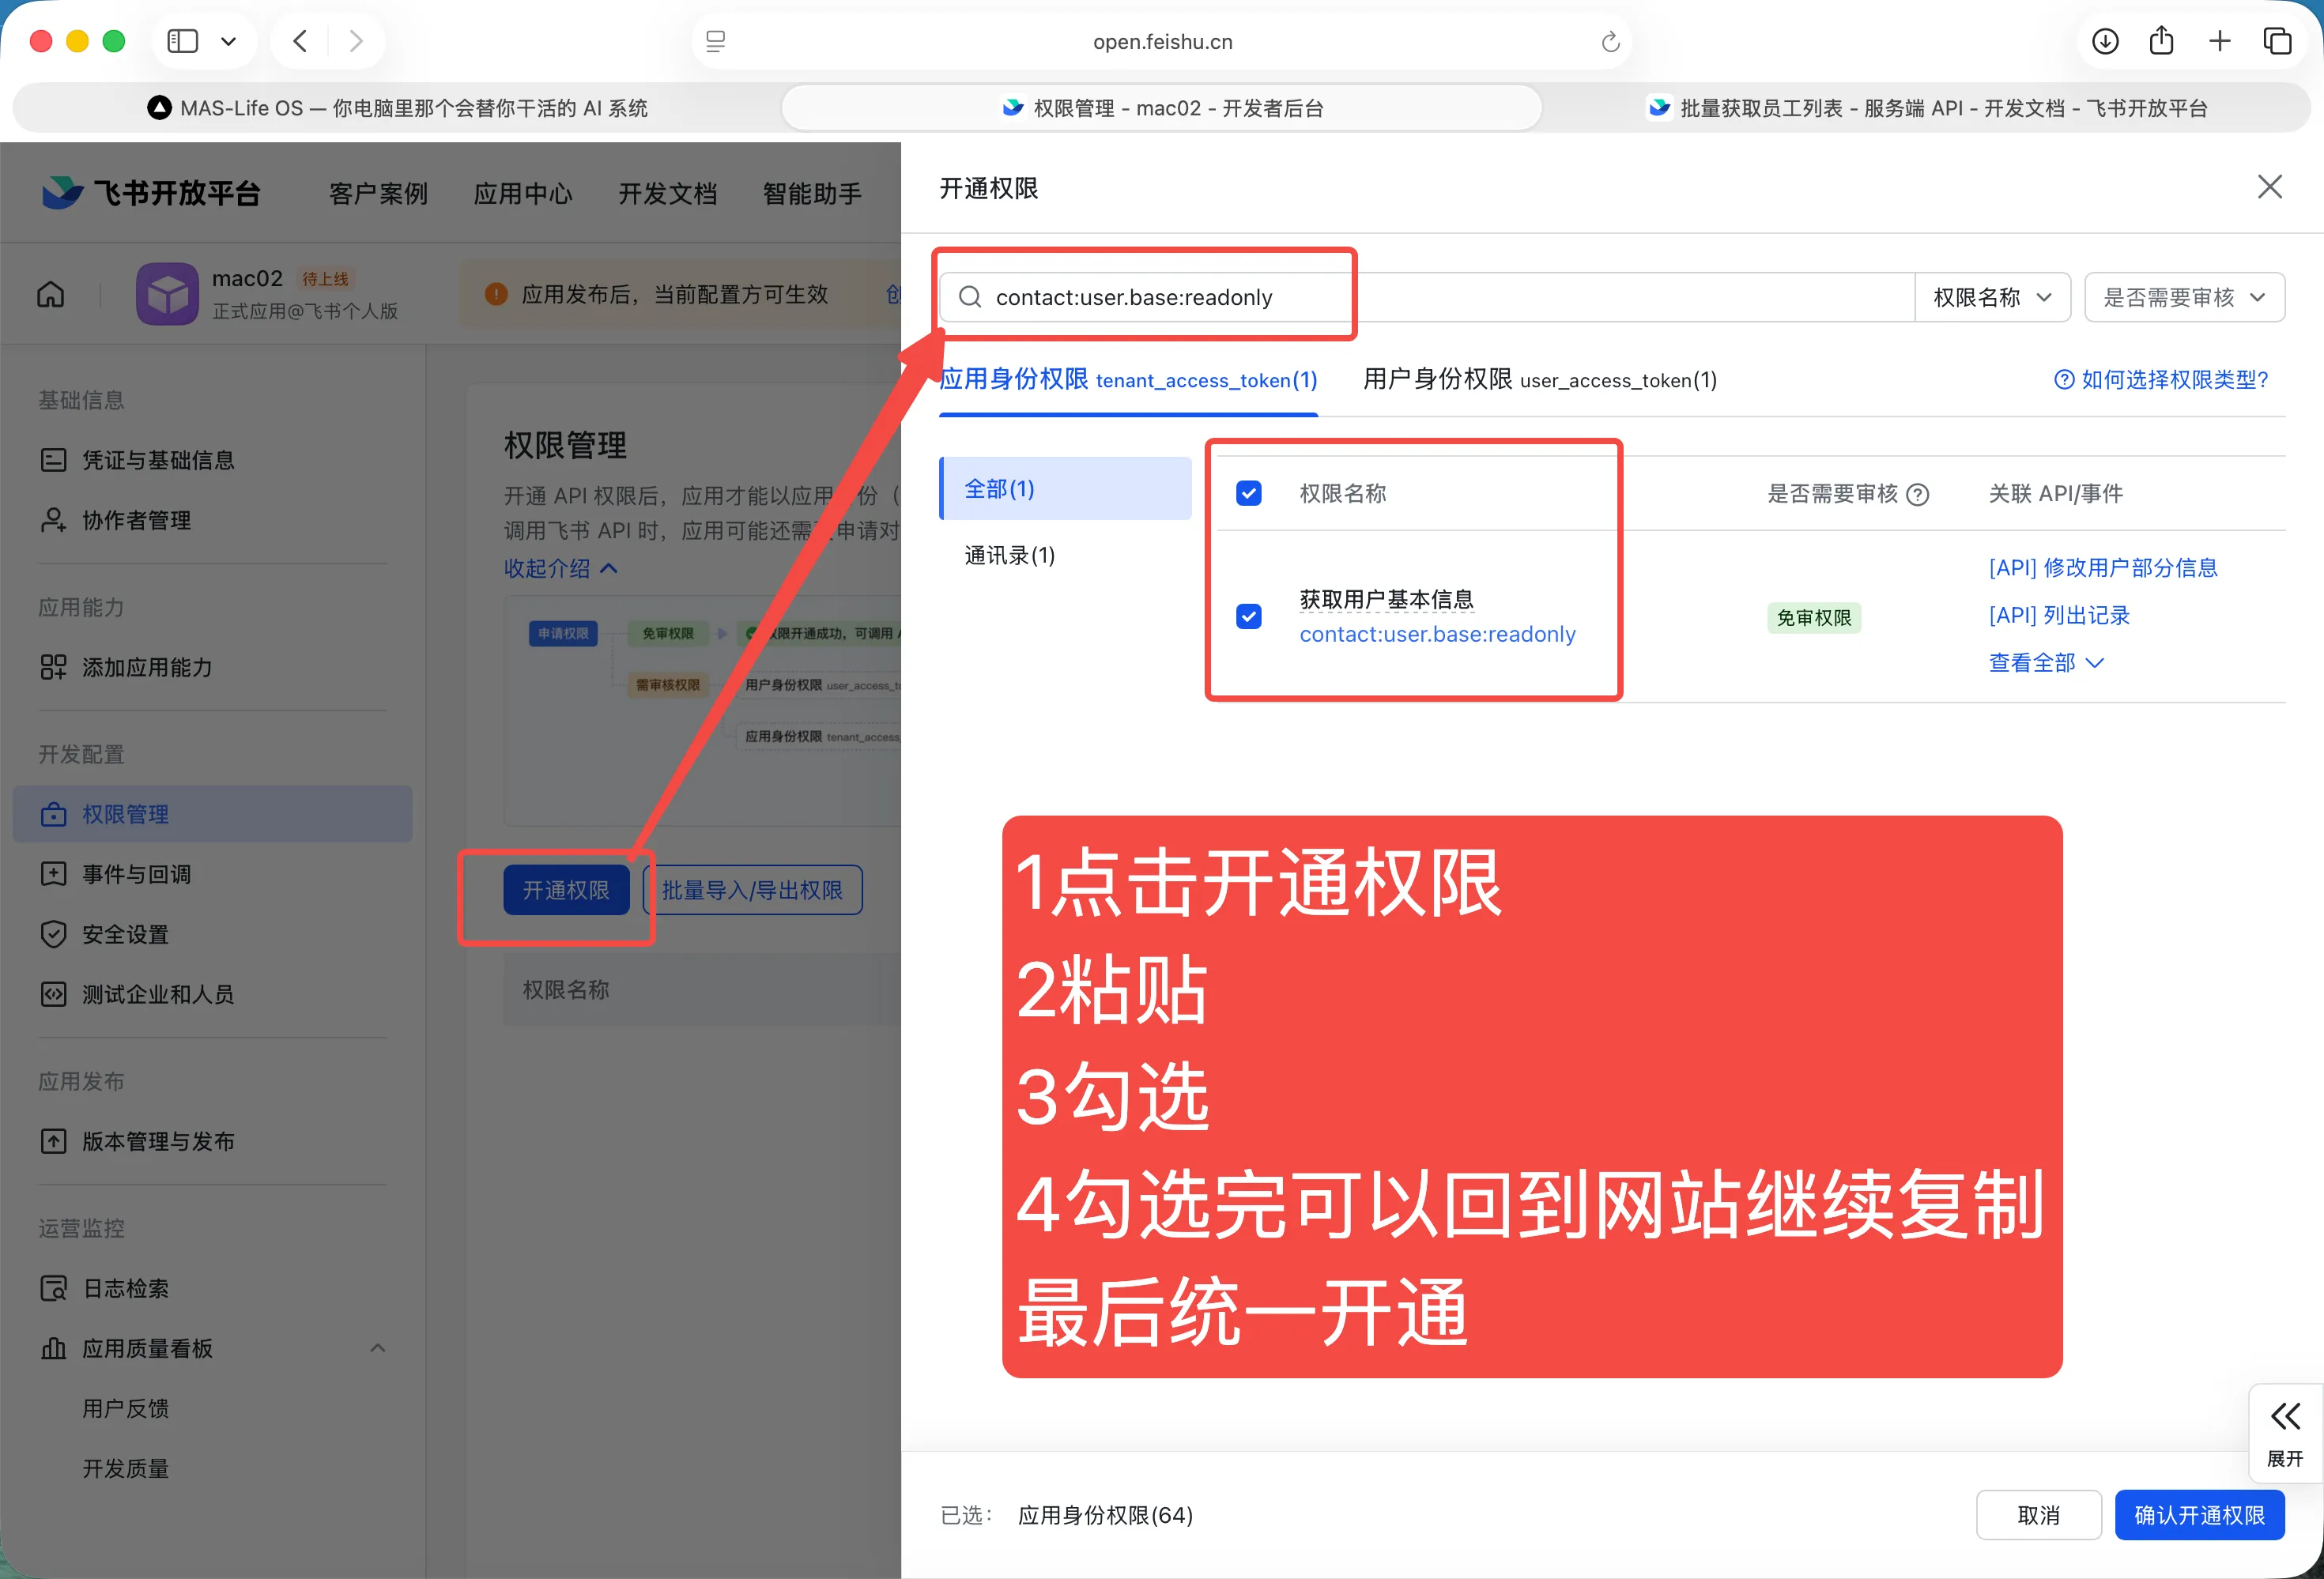Click the 确认开通权限 button

coord(2199,1515)
